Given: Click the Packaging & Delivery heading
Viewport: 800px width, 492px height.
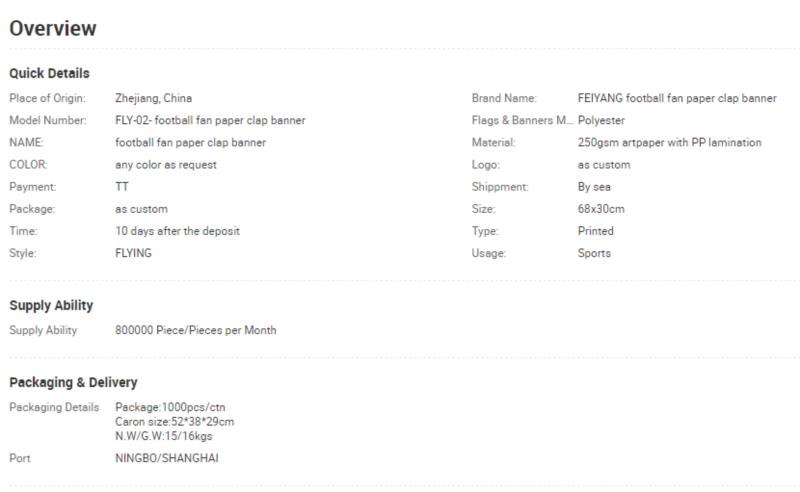Looking at the screenshot, I should (73, 382).
